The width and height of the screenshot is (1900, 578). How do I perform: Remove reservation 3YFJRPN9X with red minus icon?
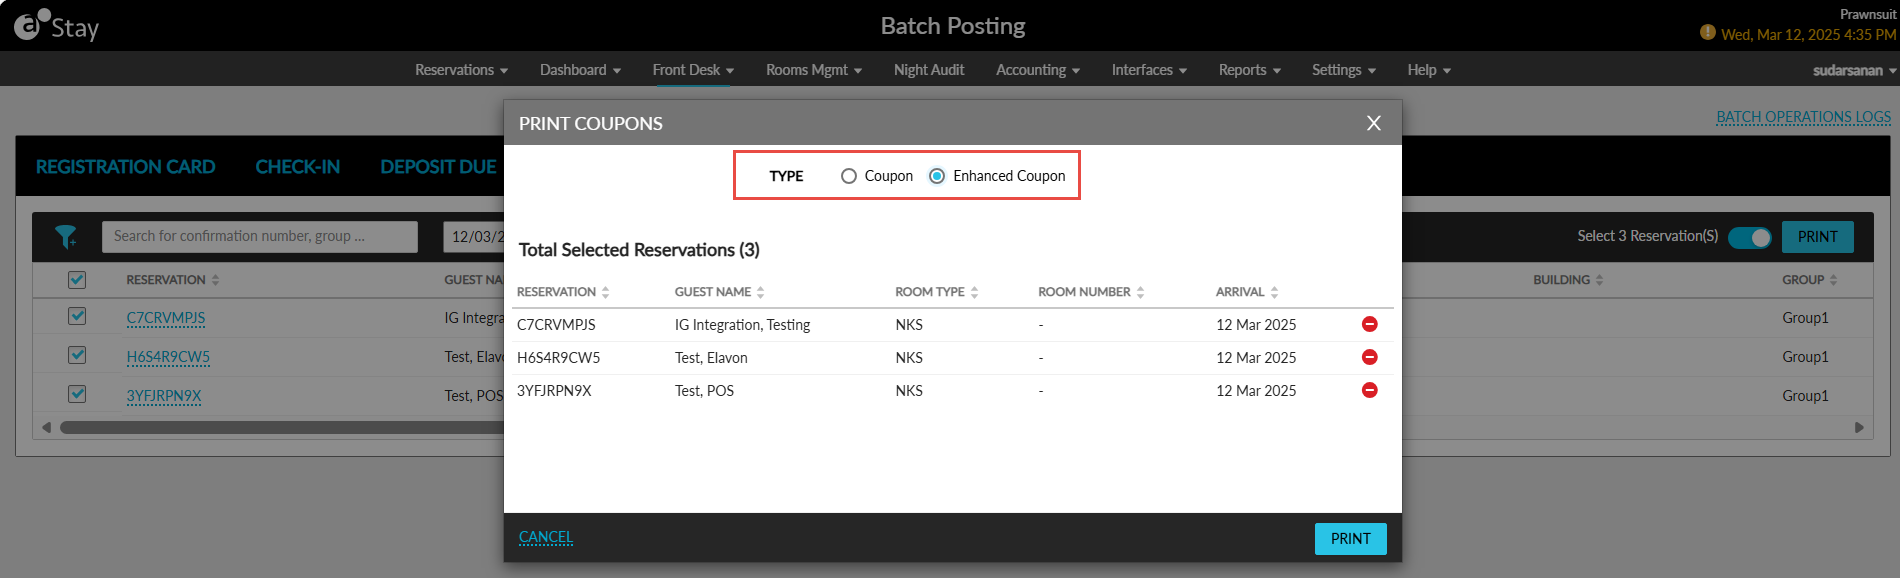click(1370, 390)
